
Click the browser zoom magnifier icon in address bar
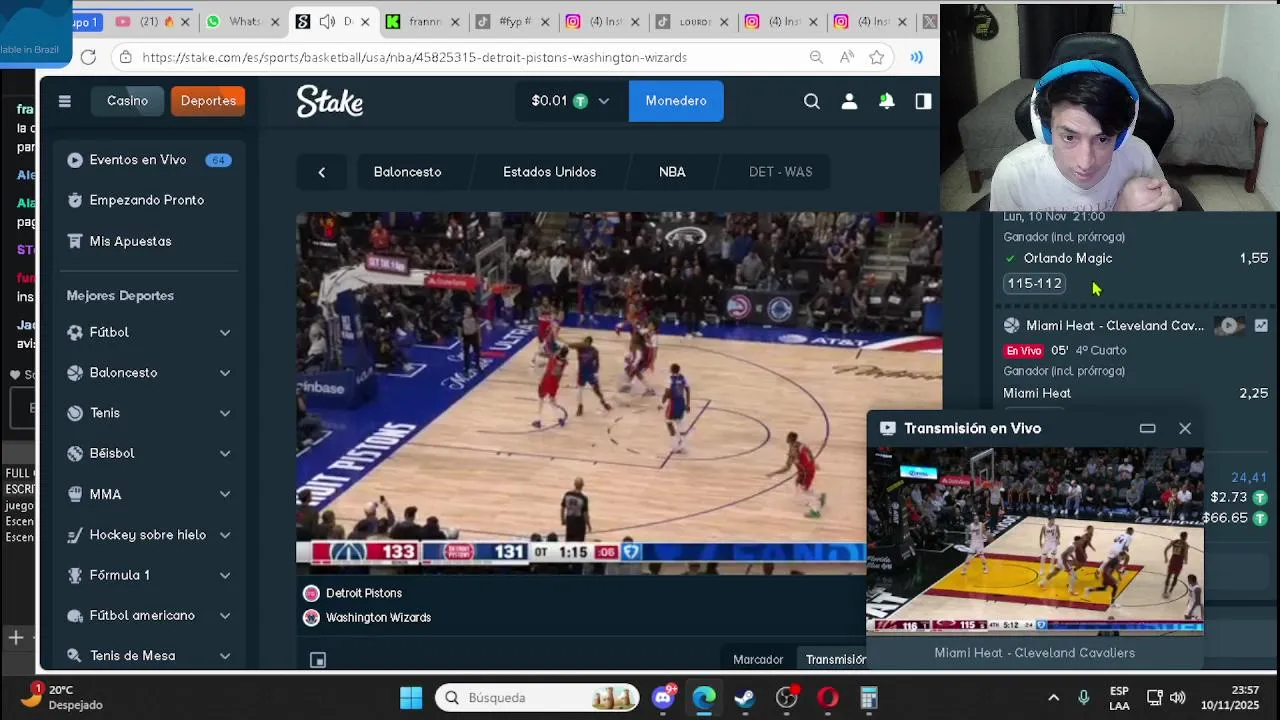[817, 57]
